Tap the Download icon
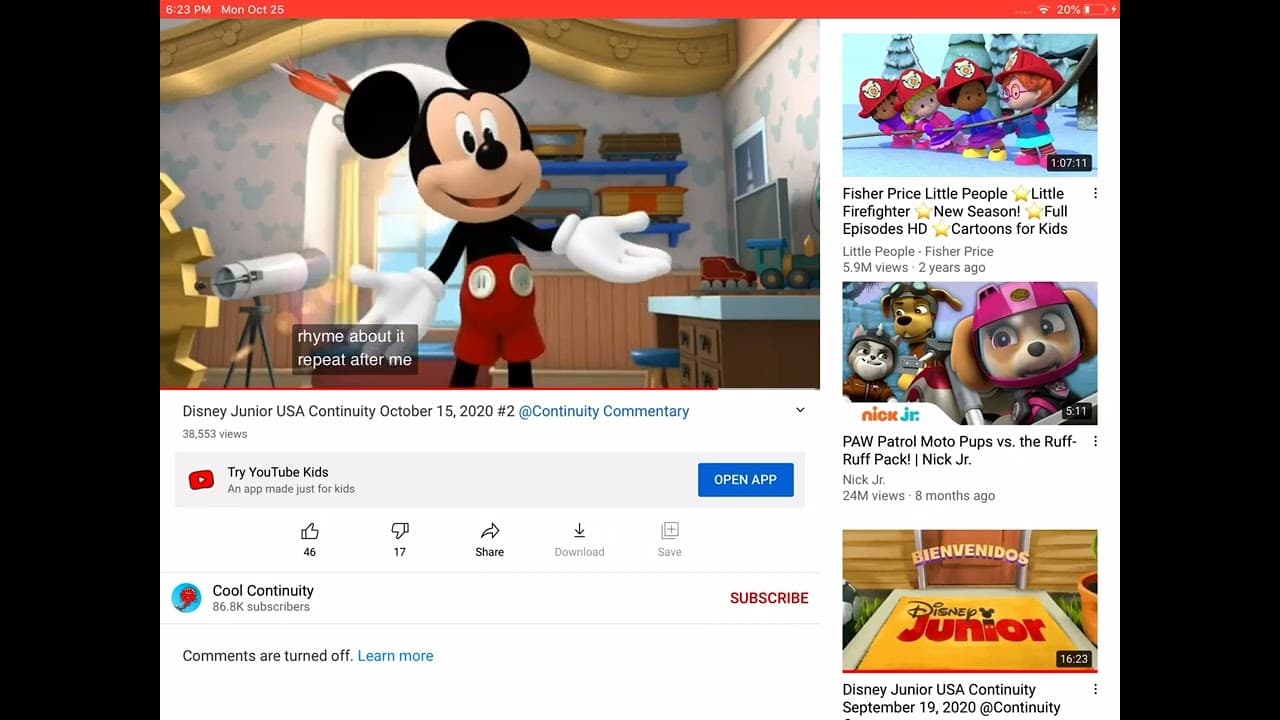1280x720 pixels. 579,531
